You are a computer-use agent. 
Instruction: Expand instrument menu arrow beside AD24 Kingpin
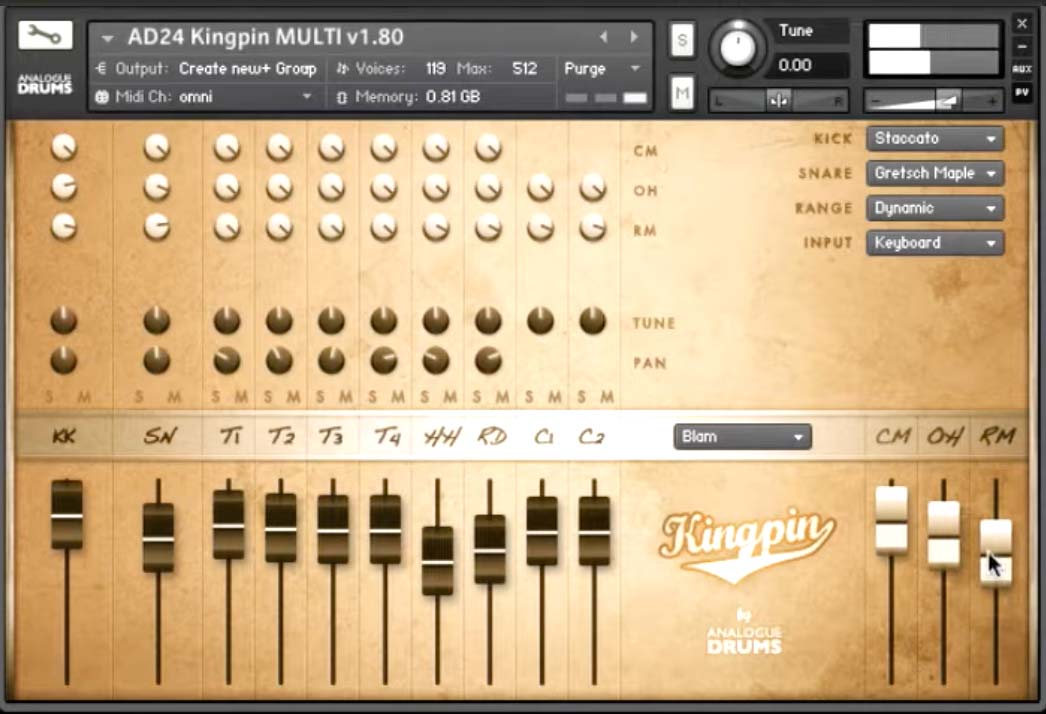[107, 39]
